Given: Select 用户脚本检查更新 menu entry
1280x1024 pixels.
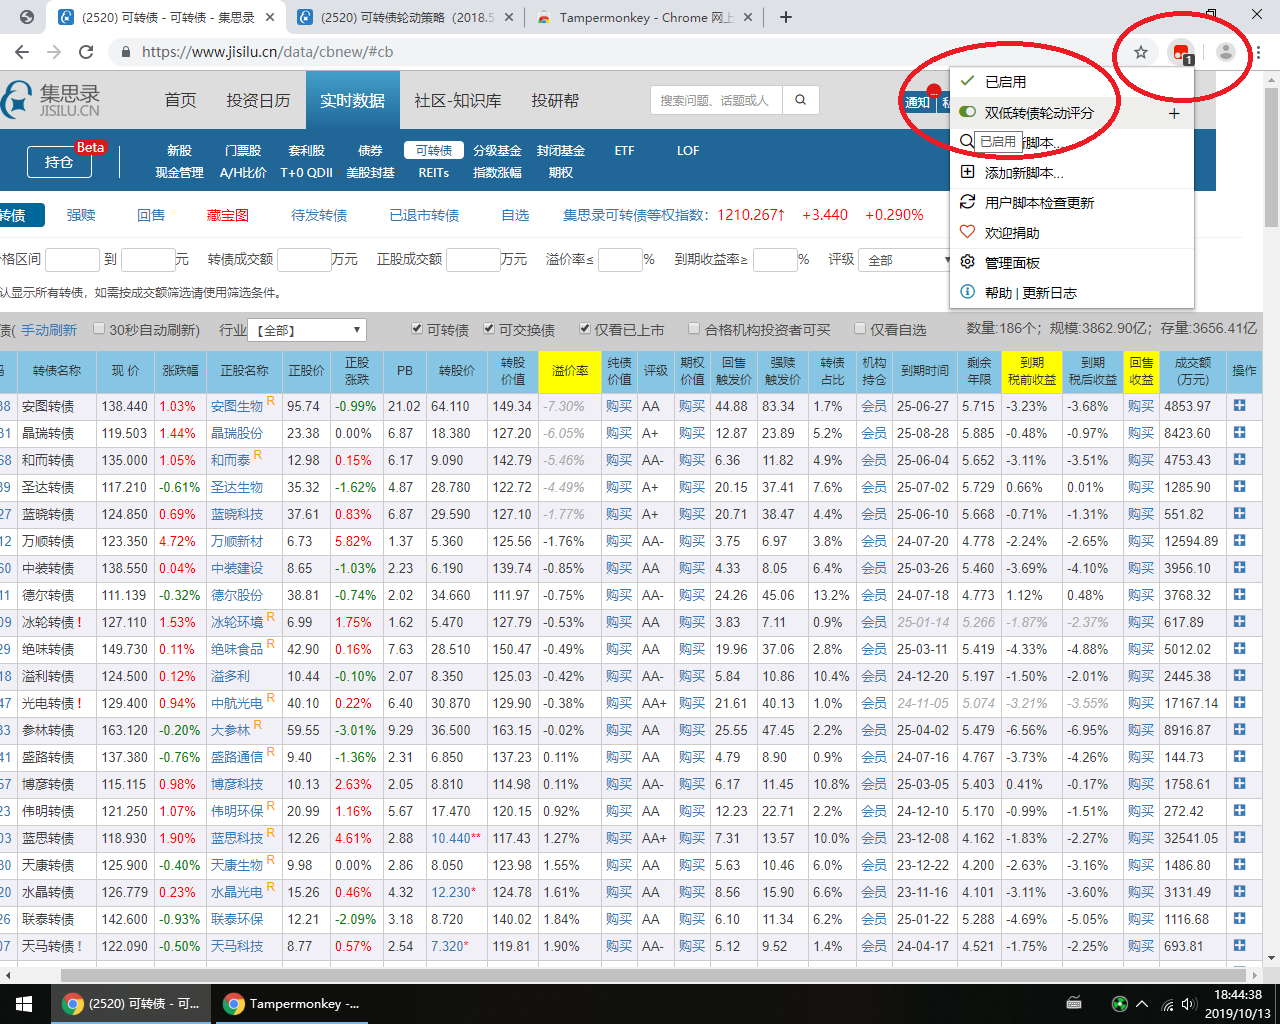Looking at the screenshot, I should [x=1038, y=203].
